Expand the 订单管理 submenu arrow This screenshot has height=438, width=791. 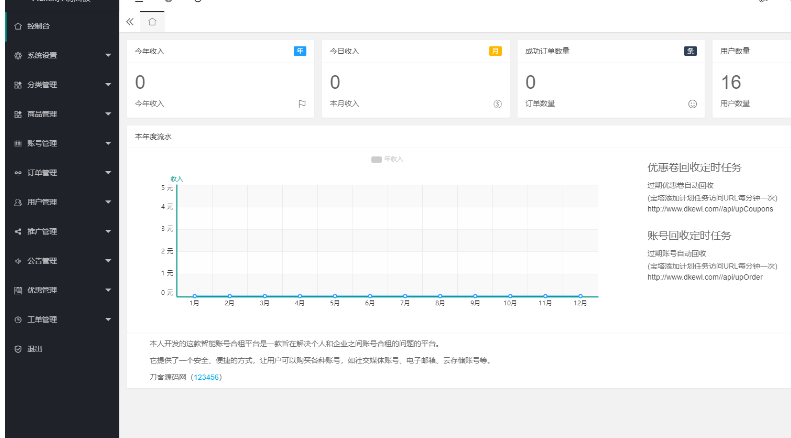point(107,173)
